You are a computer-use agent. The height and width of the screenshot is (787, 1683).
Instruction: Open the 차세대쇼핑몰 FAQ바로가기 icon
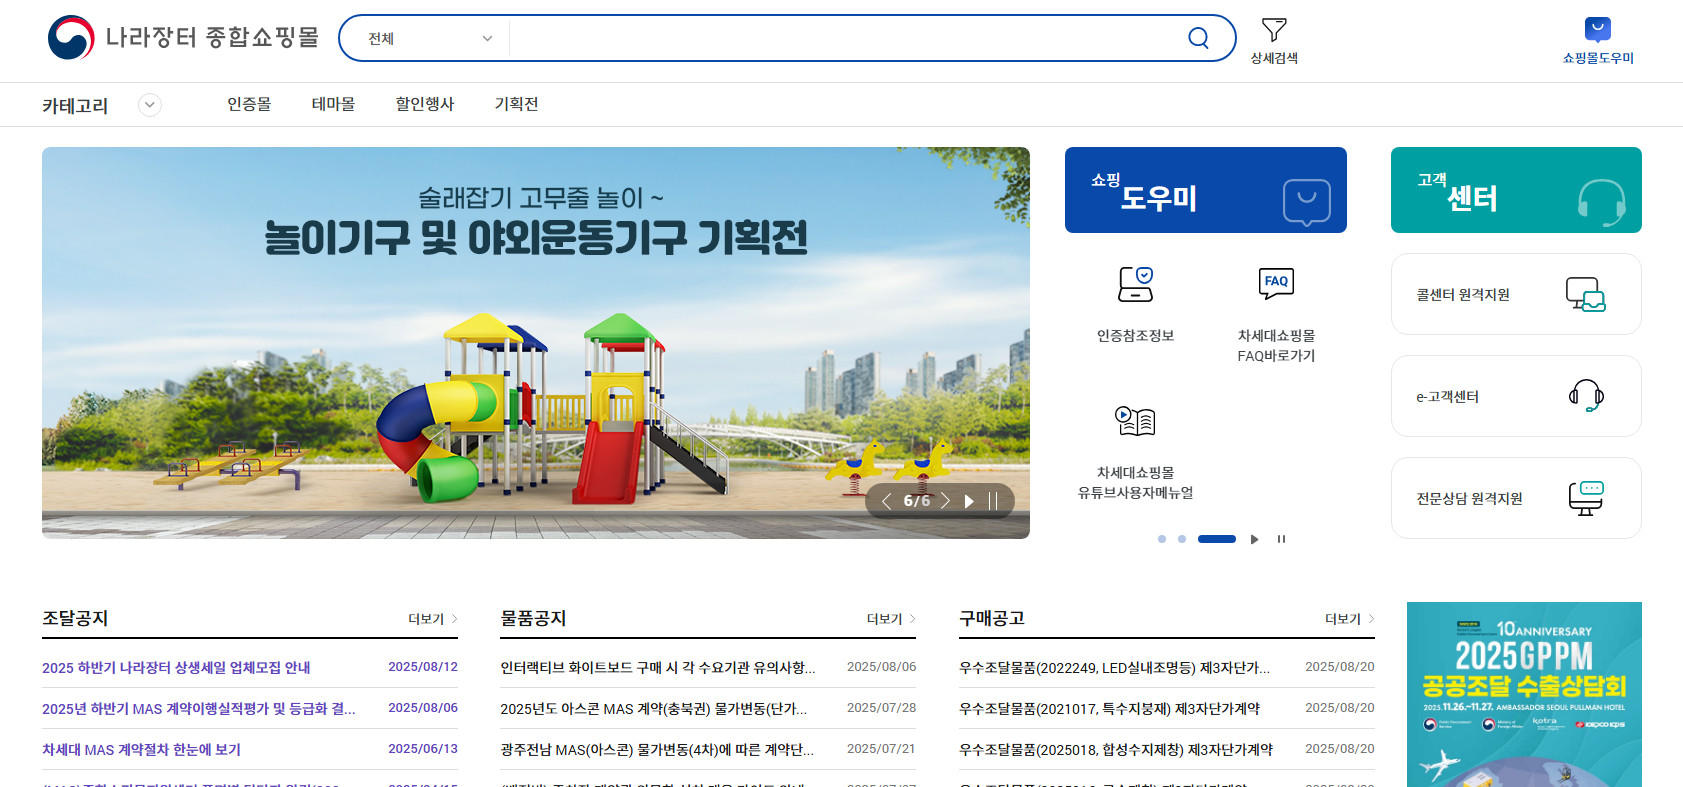pos(1276,284)
